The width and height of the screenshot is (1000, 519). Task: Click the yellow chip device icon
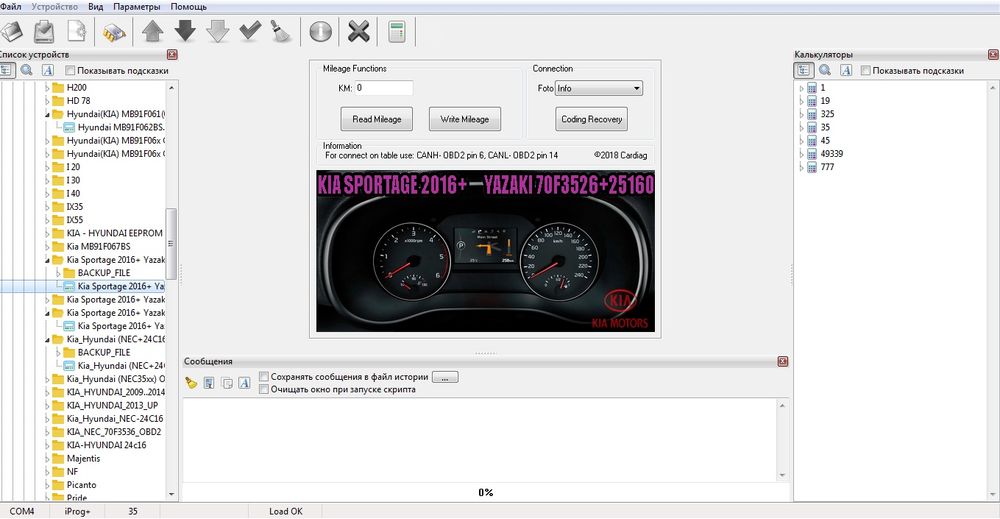tap(114, 32)
